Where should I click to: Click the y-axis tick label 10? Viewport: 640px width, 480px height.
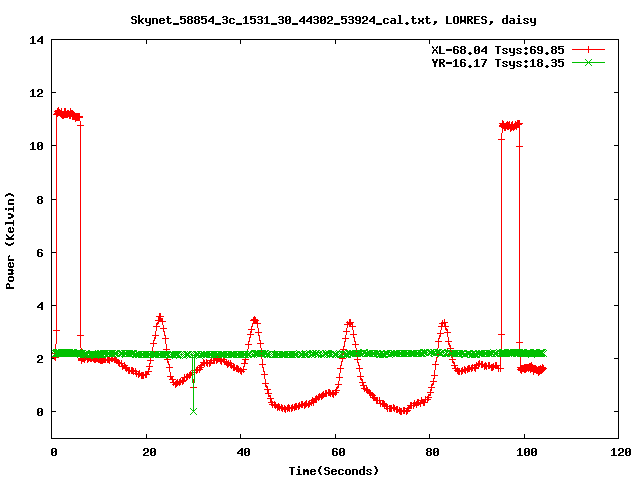click(36, 146)
